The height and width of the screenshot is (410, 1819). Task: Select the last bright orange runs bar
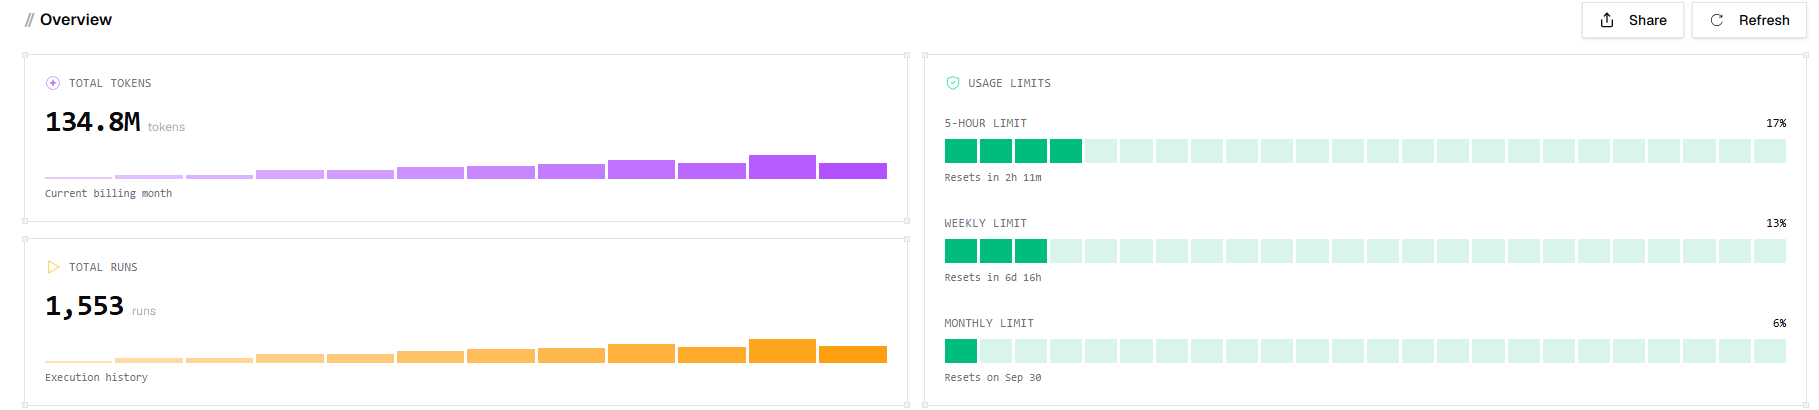tap(853, 354)
